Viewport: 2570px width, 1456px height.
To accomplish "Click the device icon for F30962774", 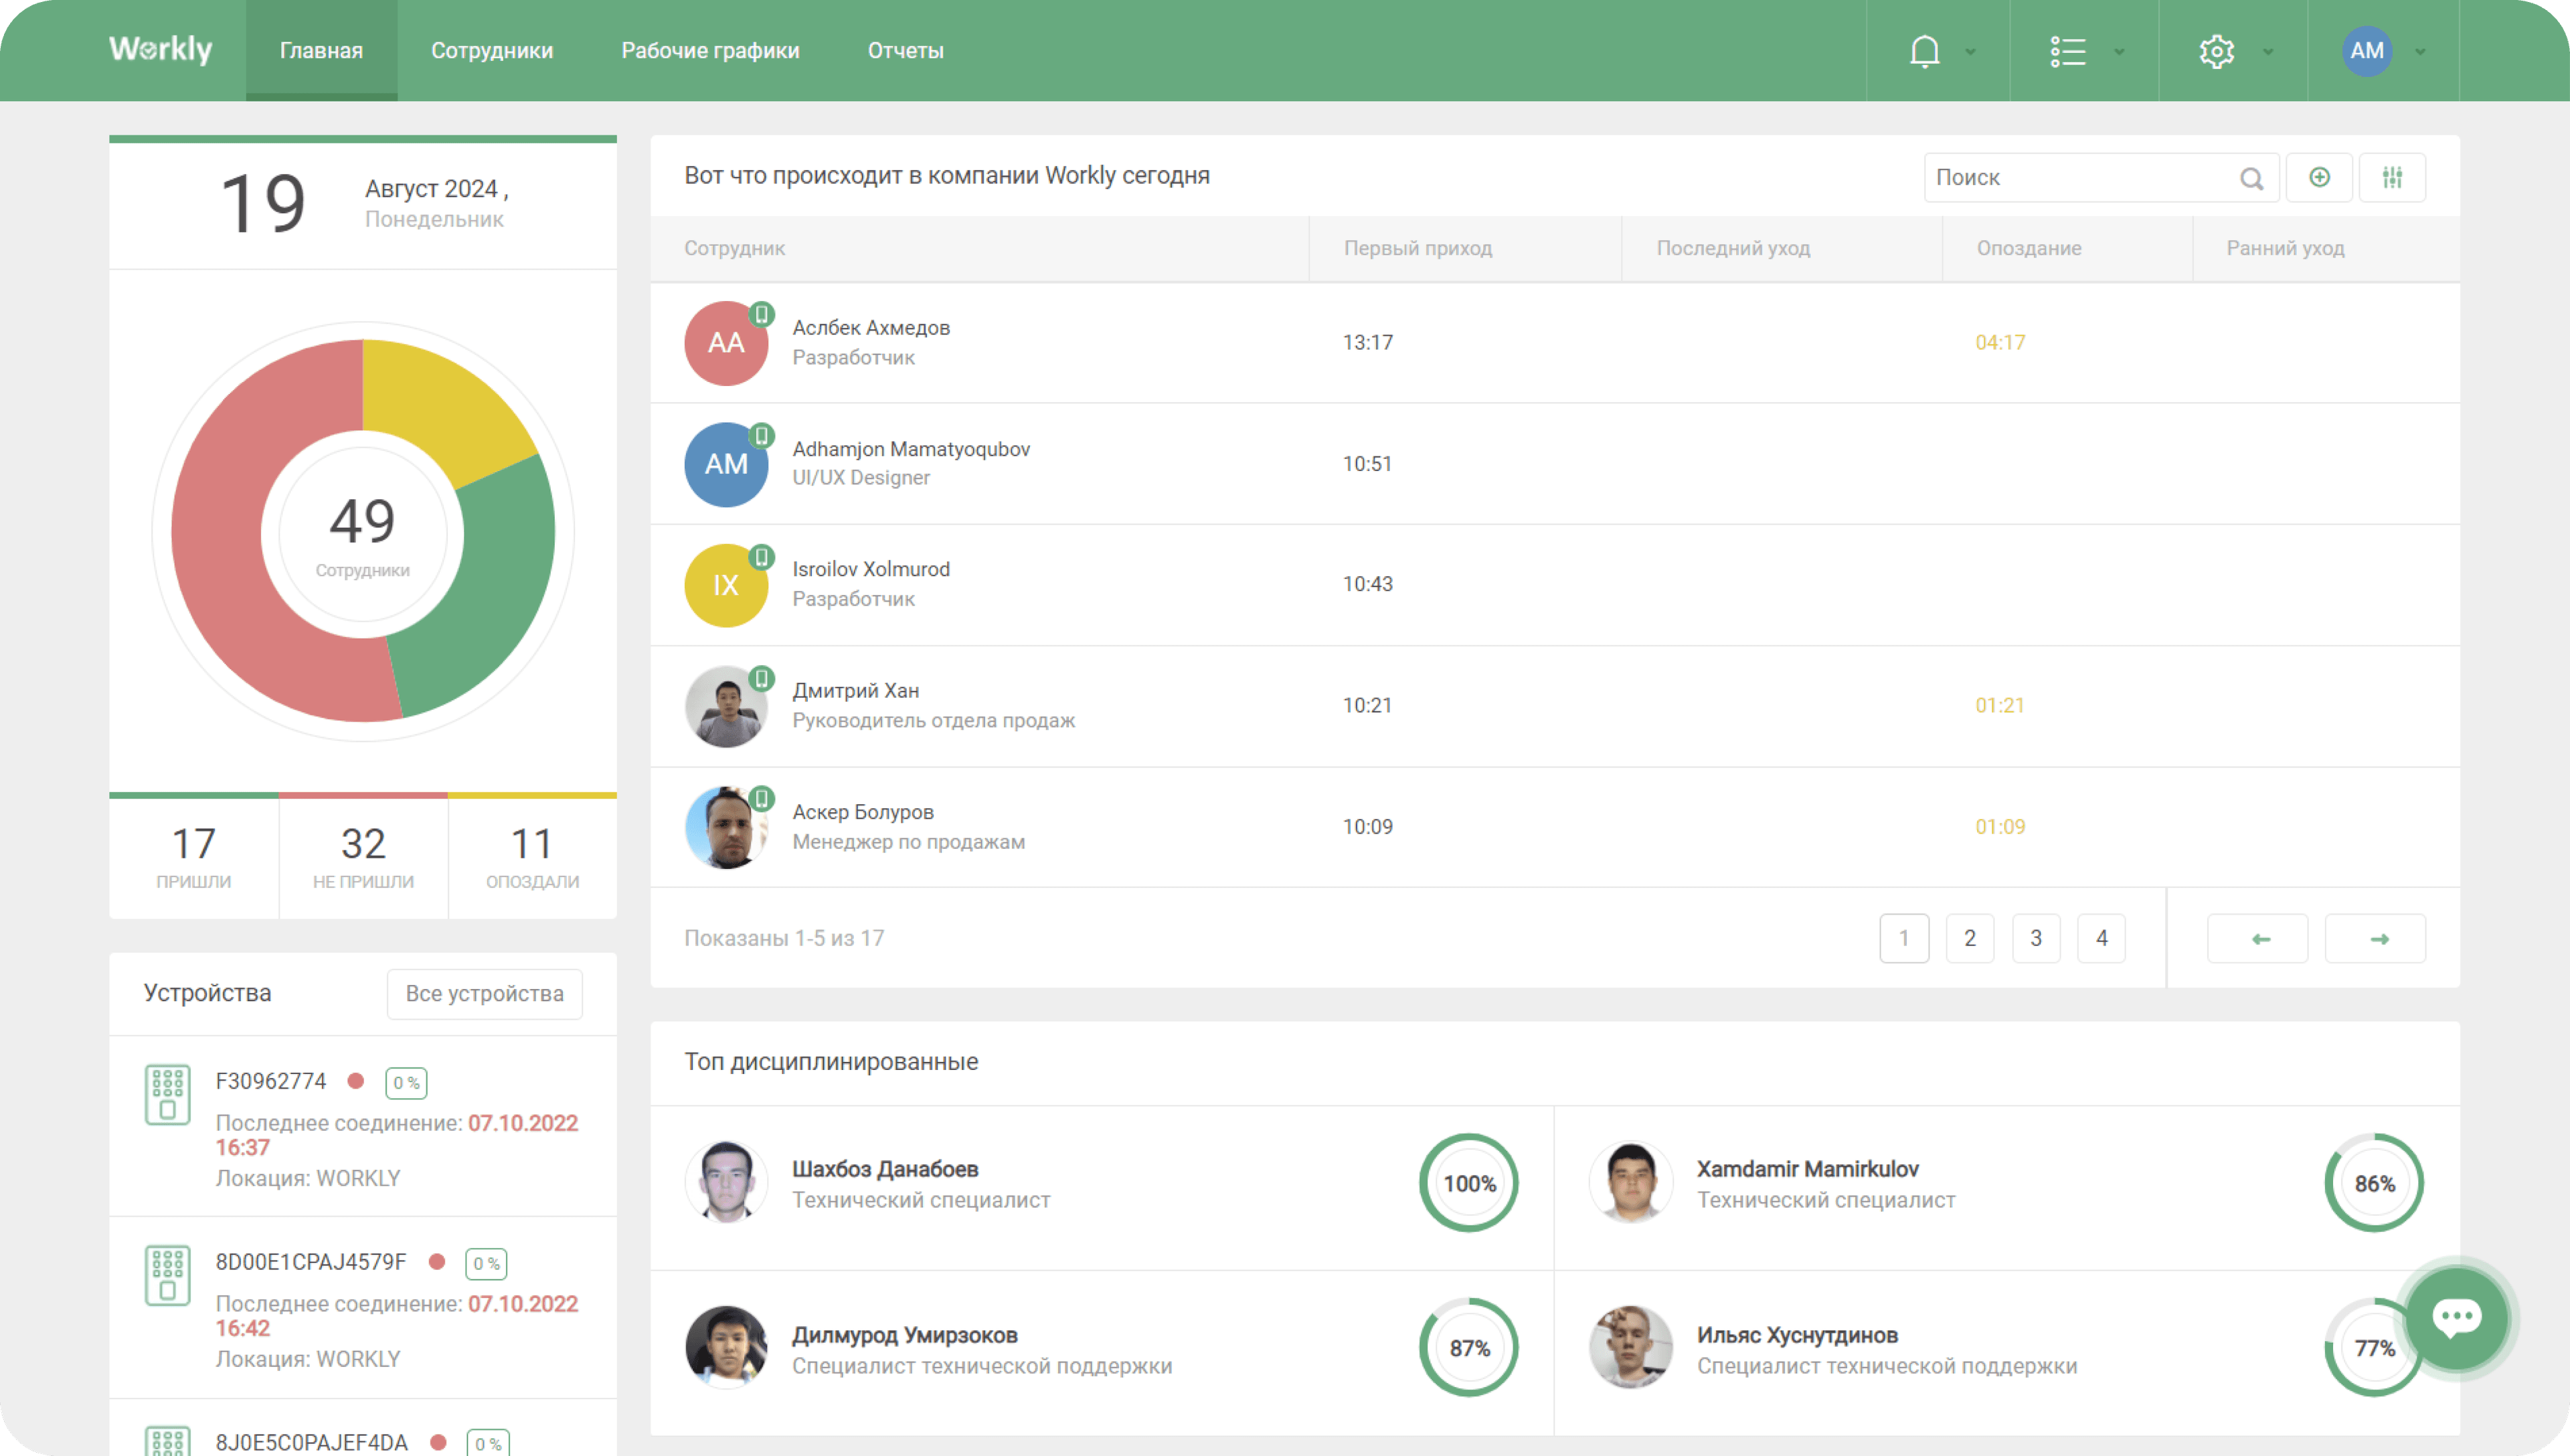I will click(168, 1094).
